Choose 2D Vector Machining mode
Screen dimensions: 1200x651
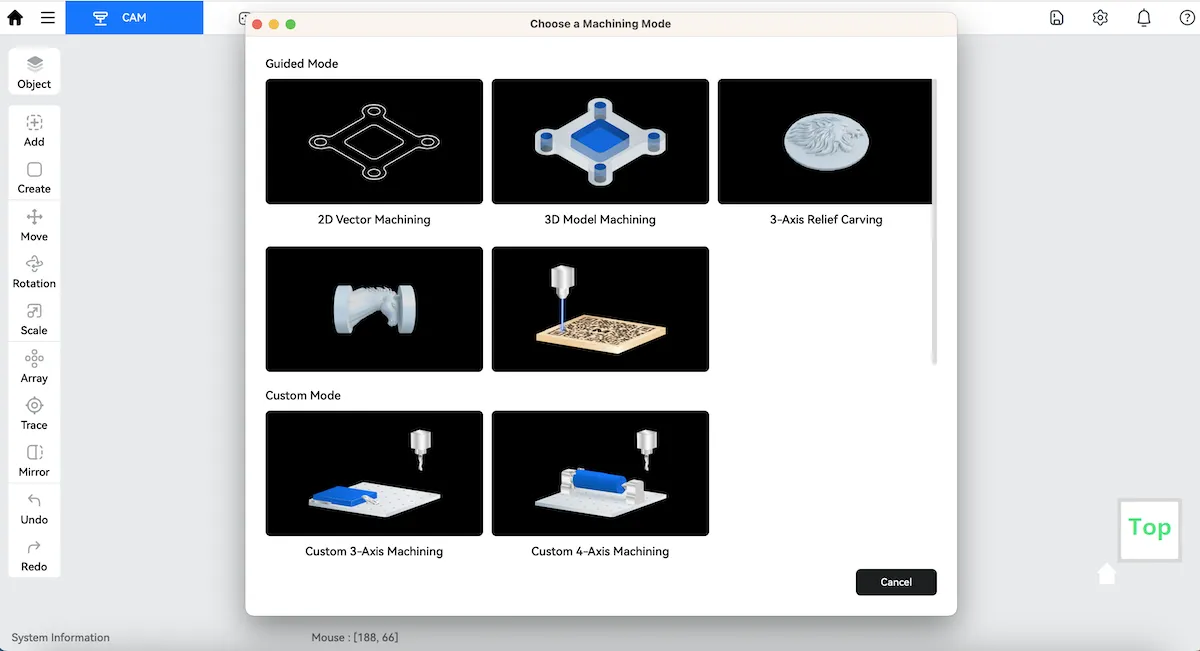coord(374,142)
